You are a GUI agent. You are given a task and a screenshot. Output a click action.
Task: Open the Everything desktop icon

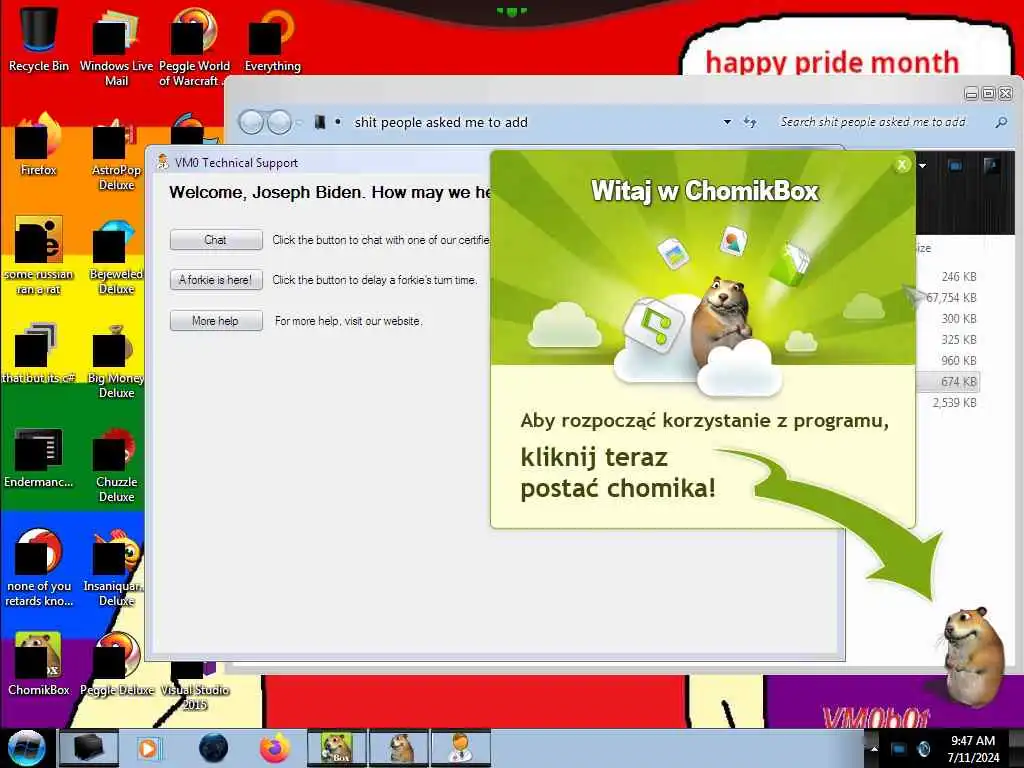coord(272,39)
